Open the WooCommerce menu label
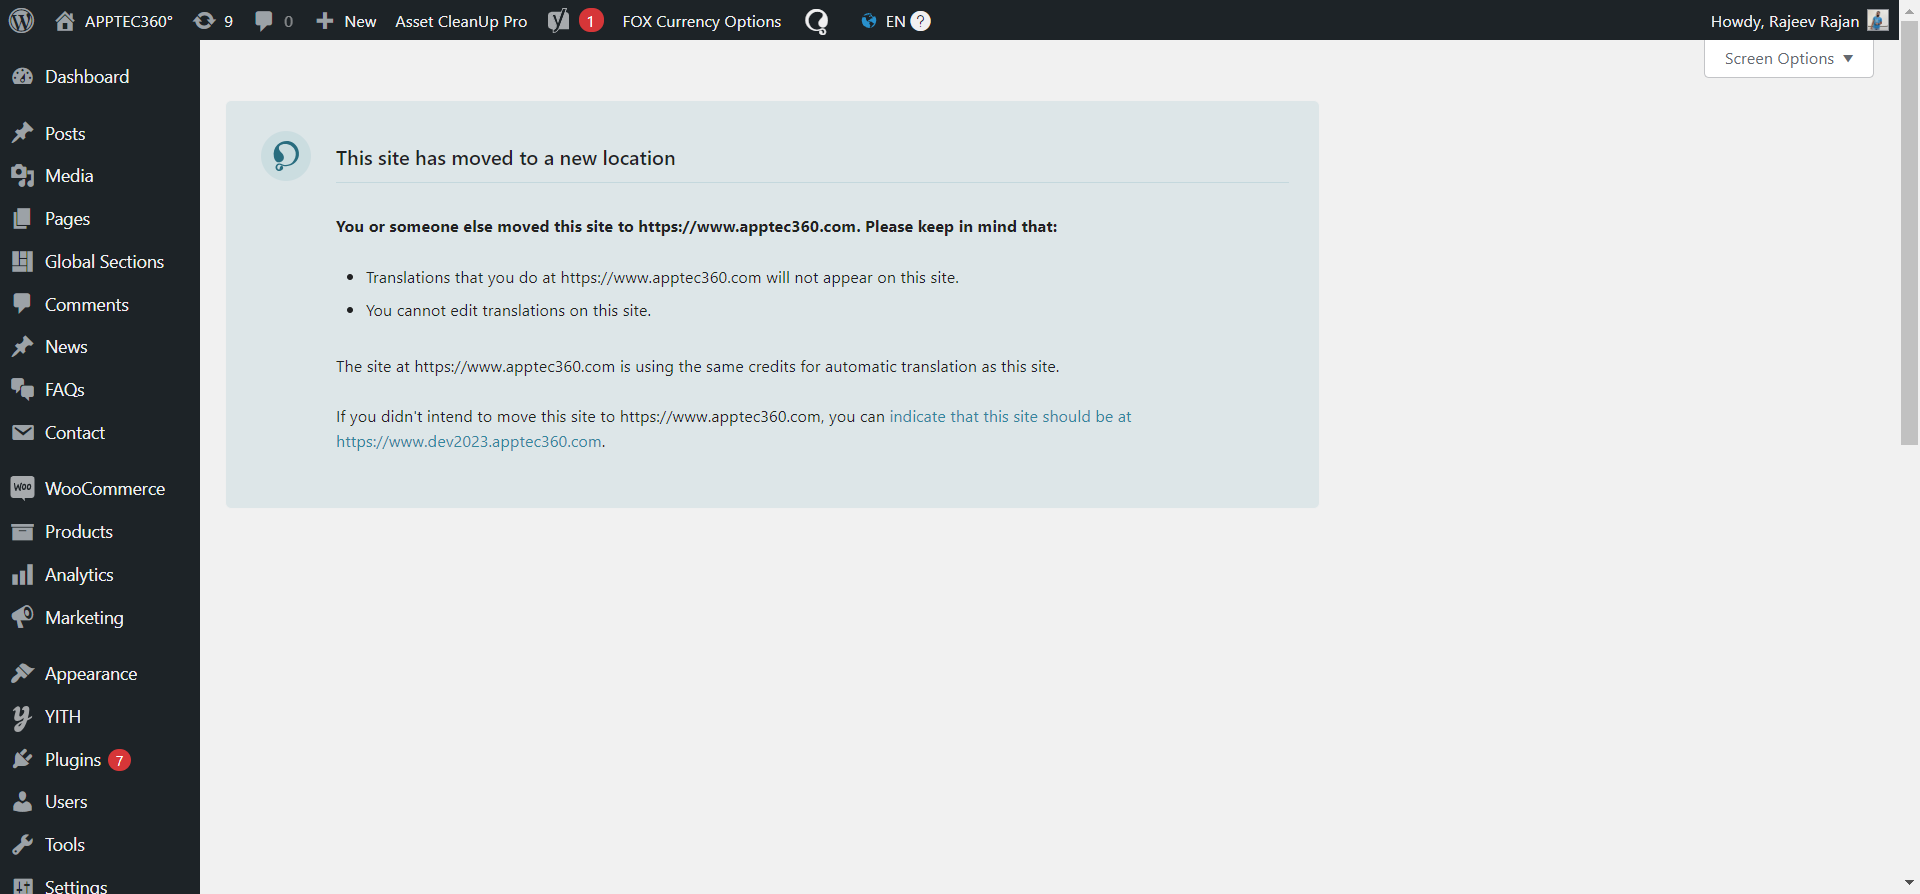Screen dimensions: 1920x894 [105, 489]
